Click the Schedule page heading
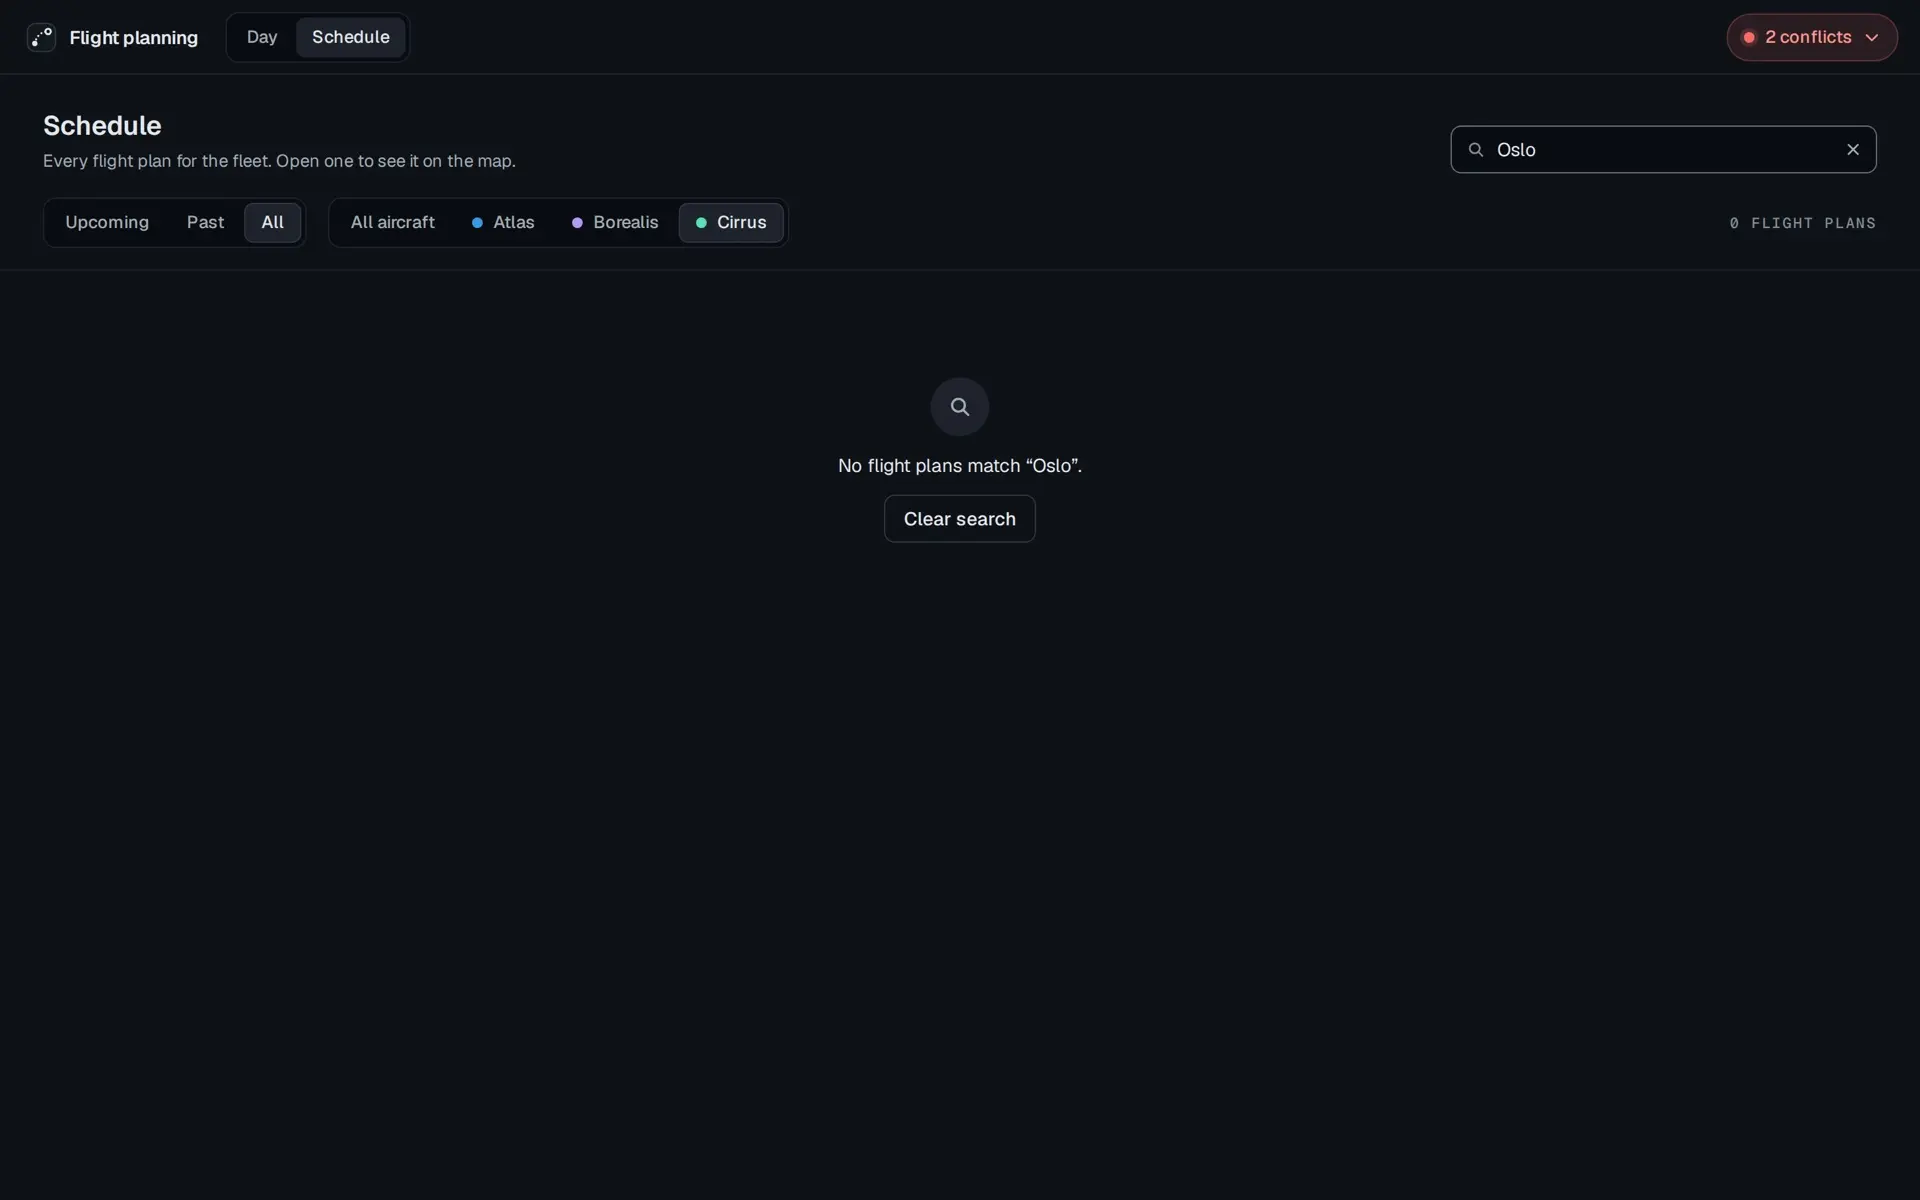Image resolution: width=1920 pixels, height=1200 pixels. click(102, 126)
